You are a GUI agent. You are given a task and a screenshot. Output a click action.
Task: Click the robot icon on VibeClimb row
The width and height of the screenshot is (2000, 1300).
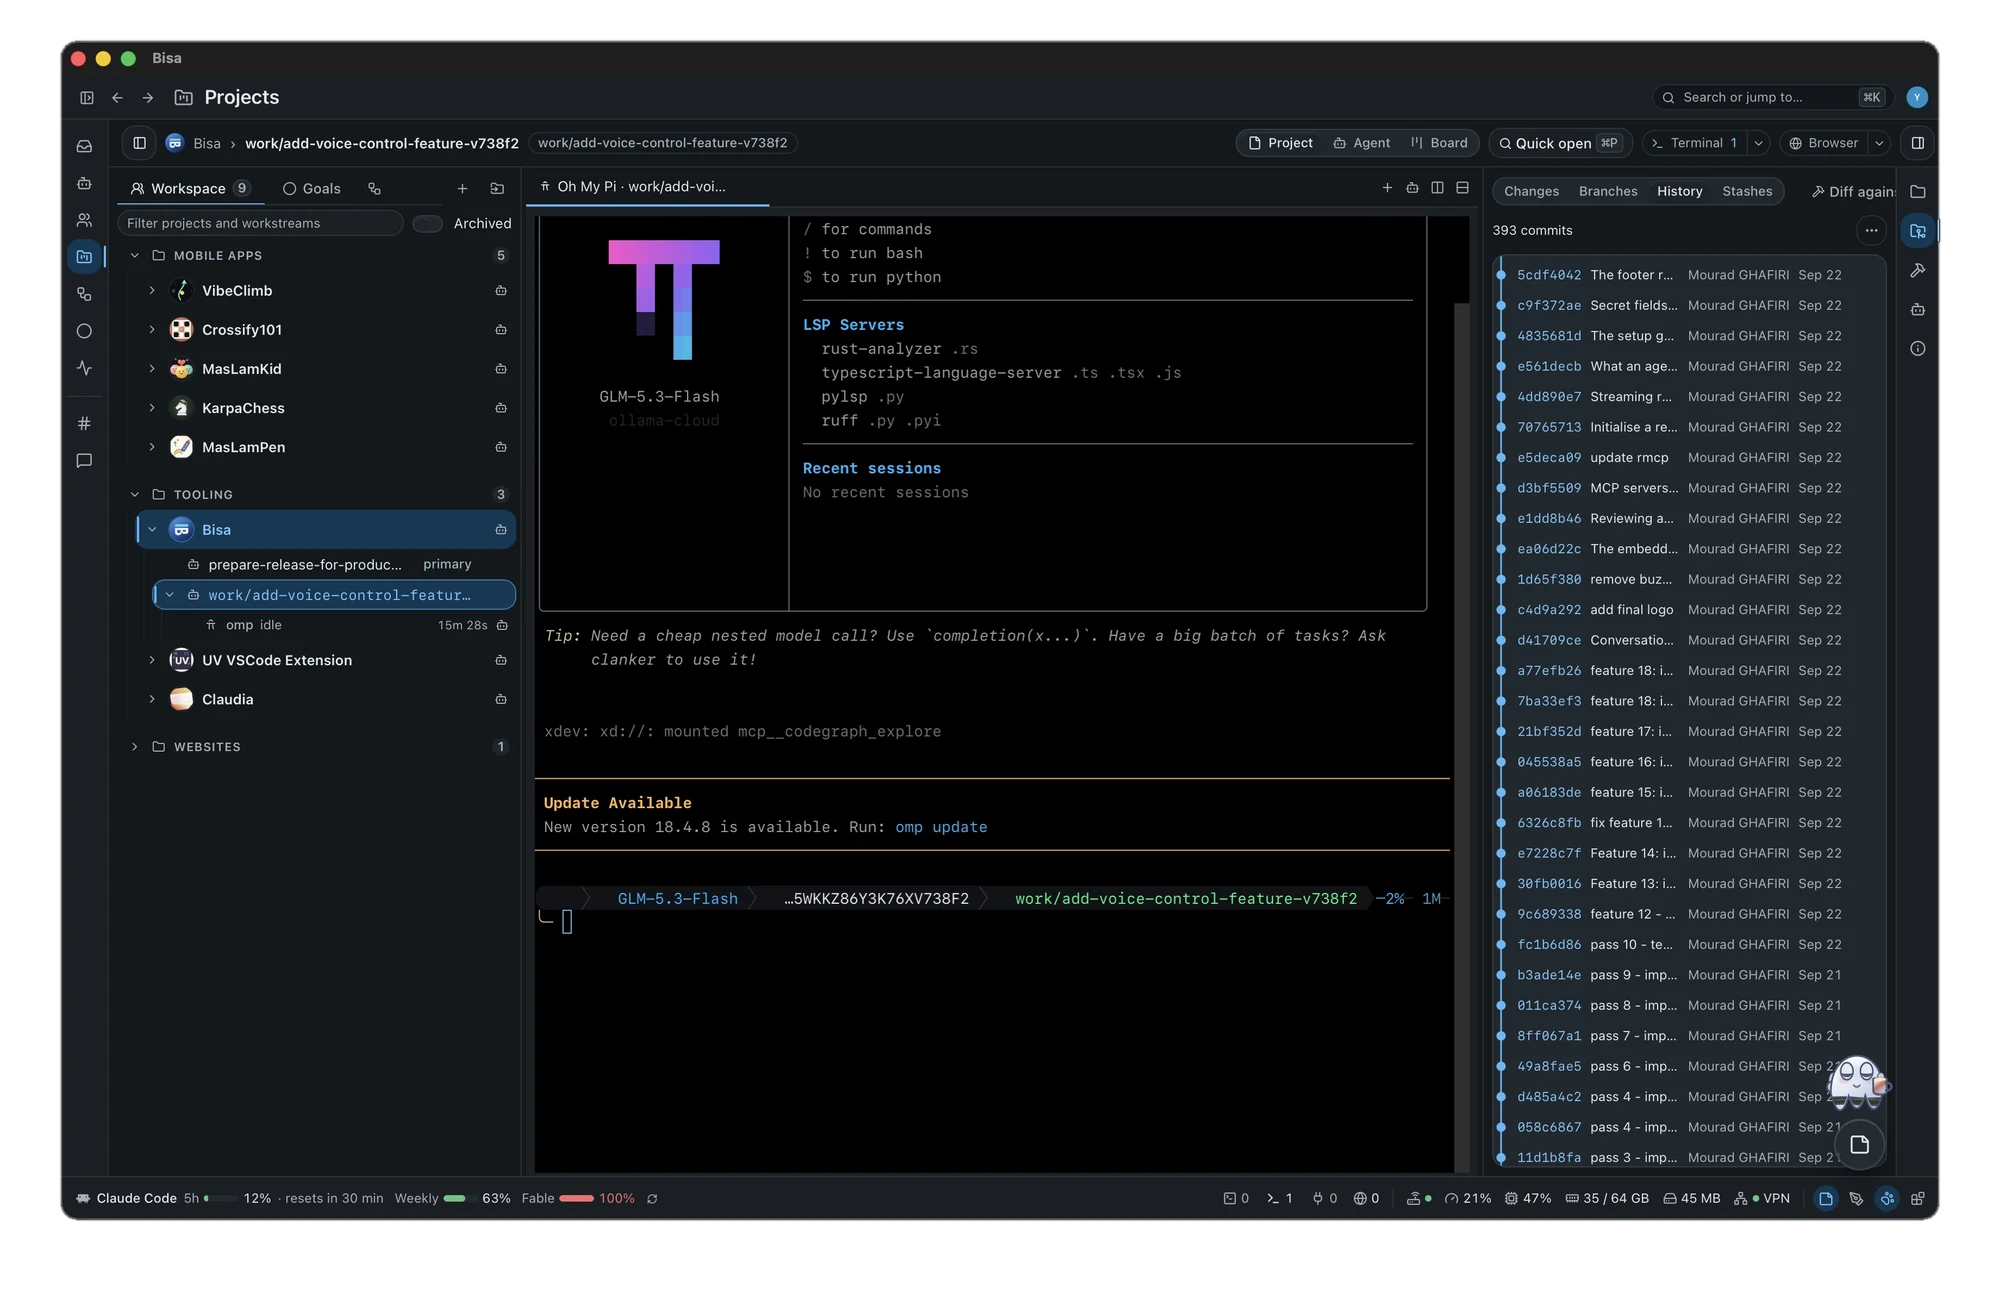click(x=501, y=291)
